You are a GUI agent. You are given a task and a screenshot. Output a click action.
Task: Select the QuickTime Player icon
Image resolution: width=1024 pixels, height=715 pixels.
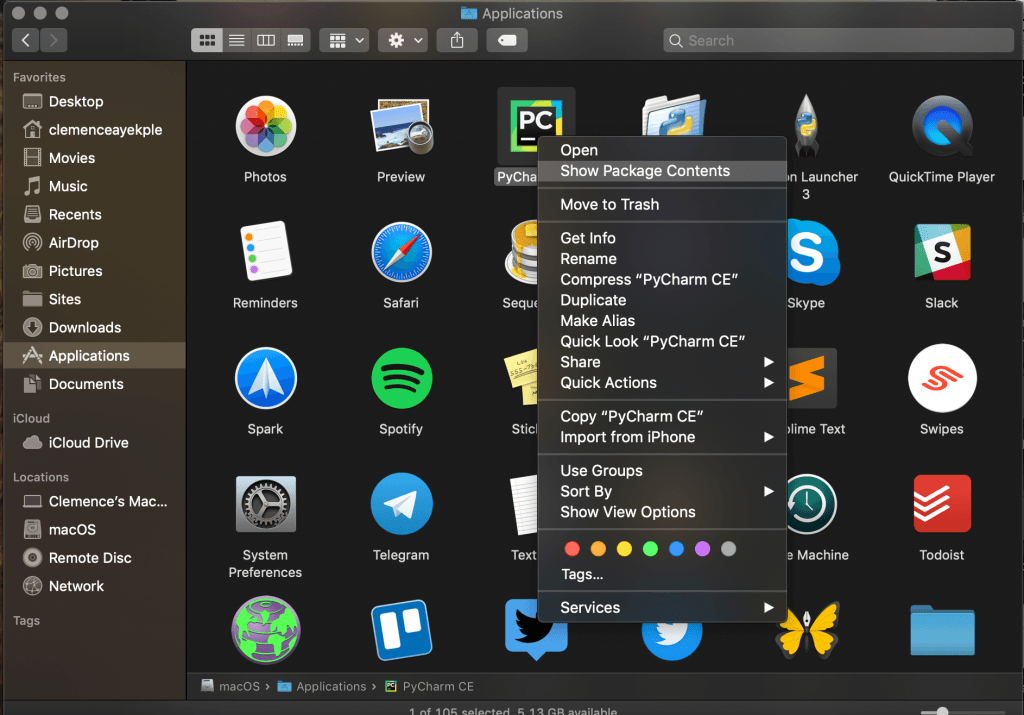941,127
